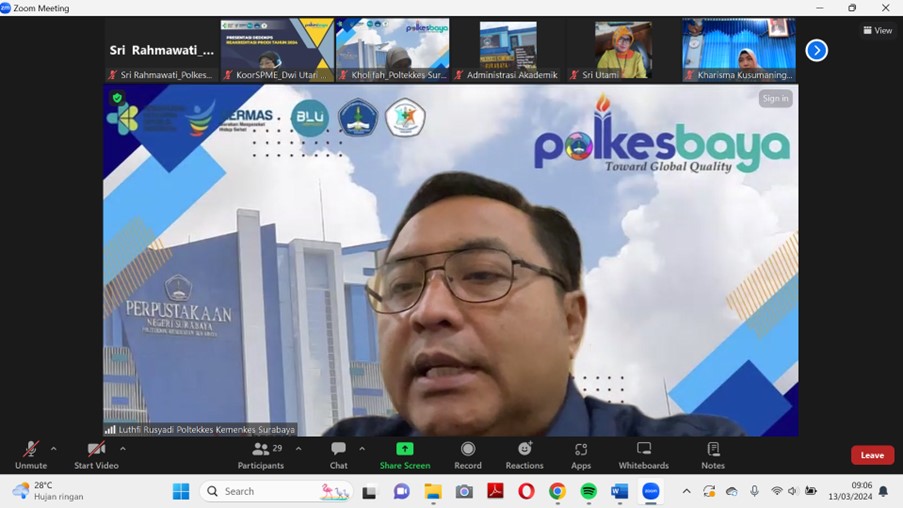Start recording with Record button
Image resolution: width=903 pixels, height=508 pixels.
pos(468,455)
